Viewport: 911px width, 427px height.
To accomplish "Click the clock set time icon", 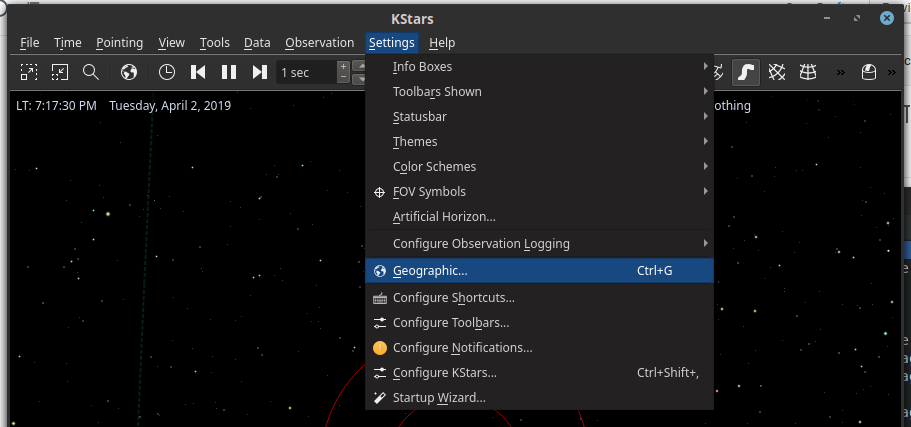I will (x=167, y=72).
